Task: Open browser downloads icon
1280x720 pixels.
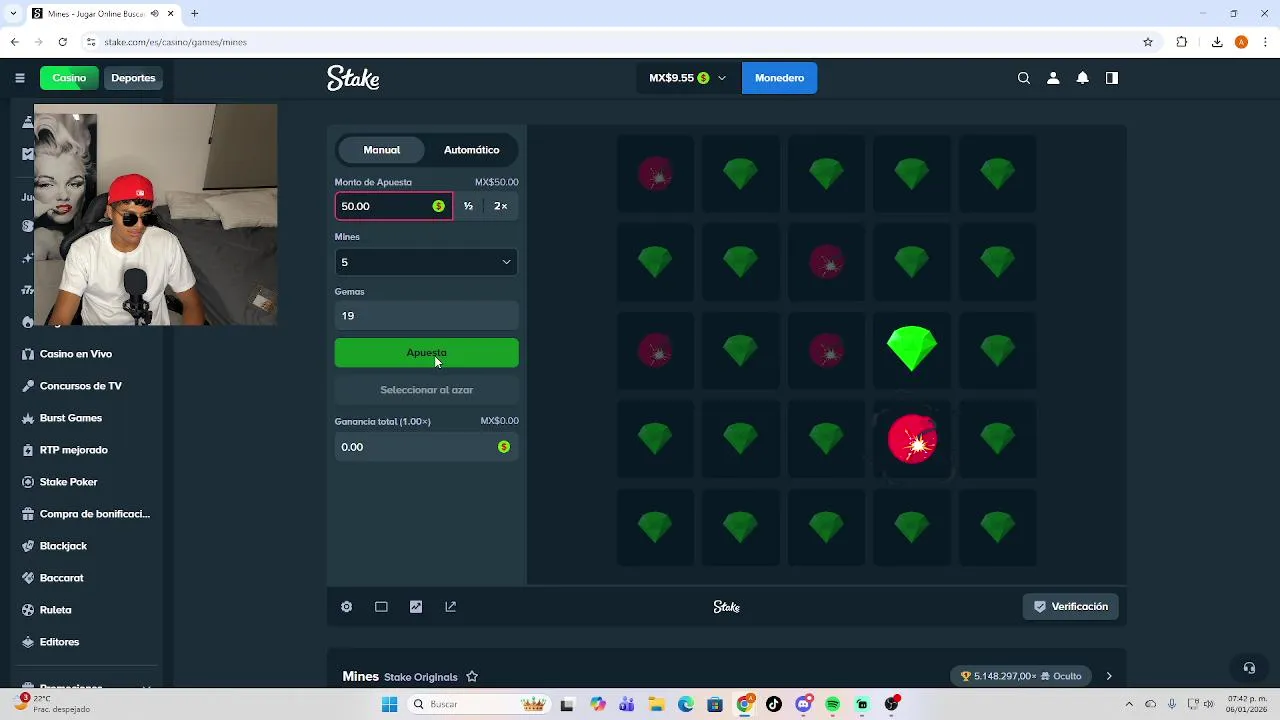Action: coord(1217,42)
